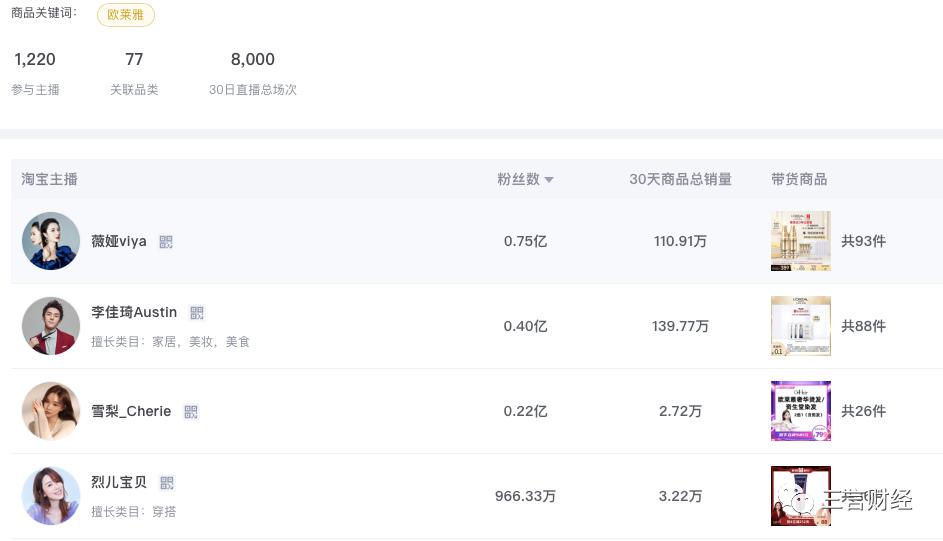Click 共93件 products link
The image size is (943, 541).
(863, 241)
